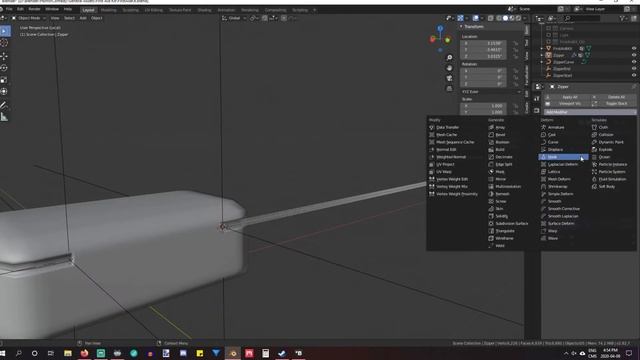Expand the Zipper tree item
The image size is (640, 360).
coord(542,55)
